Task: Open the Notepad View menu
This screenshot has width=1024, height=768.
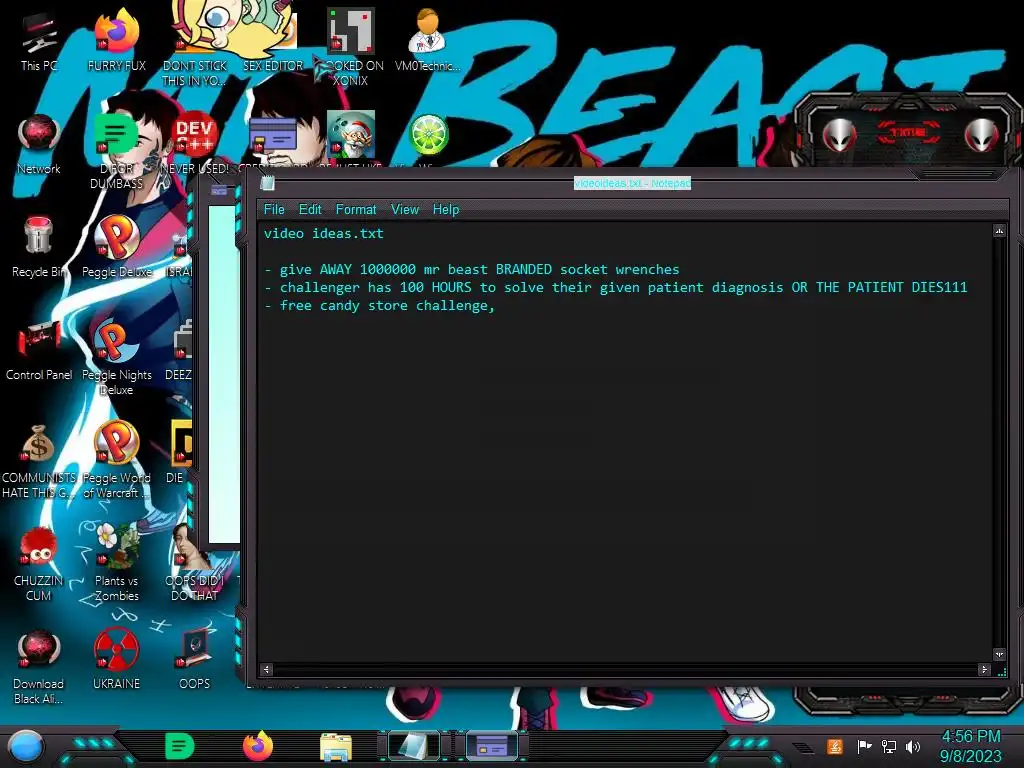Action: 405,210
